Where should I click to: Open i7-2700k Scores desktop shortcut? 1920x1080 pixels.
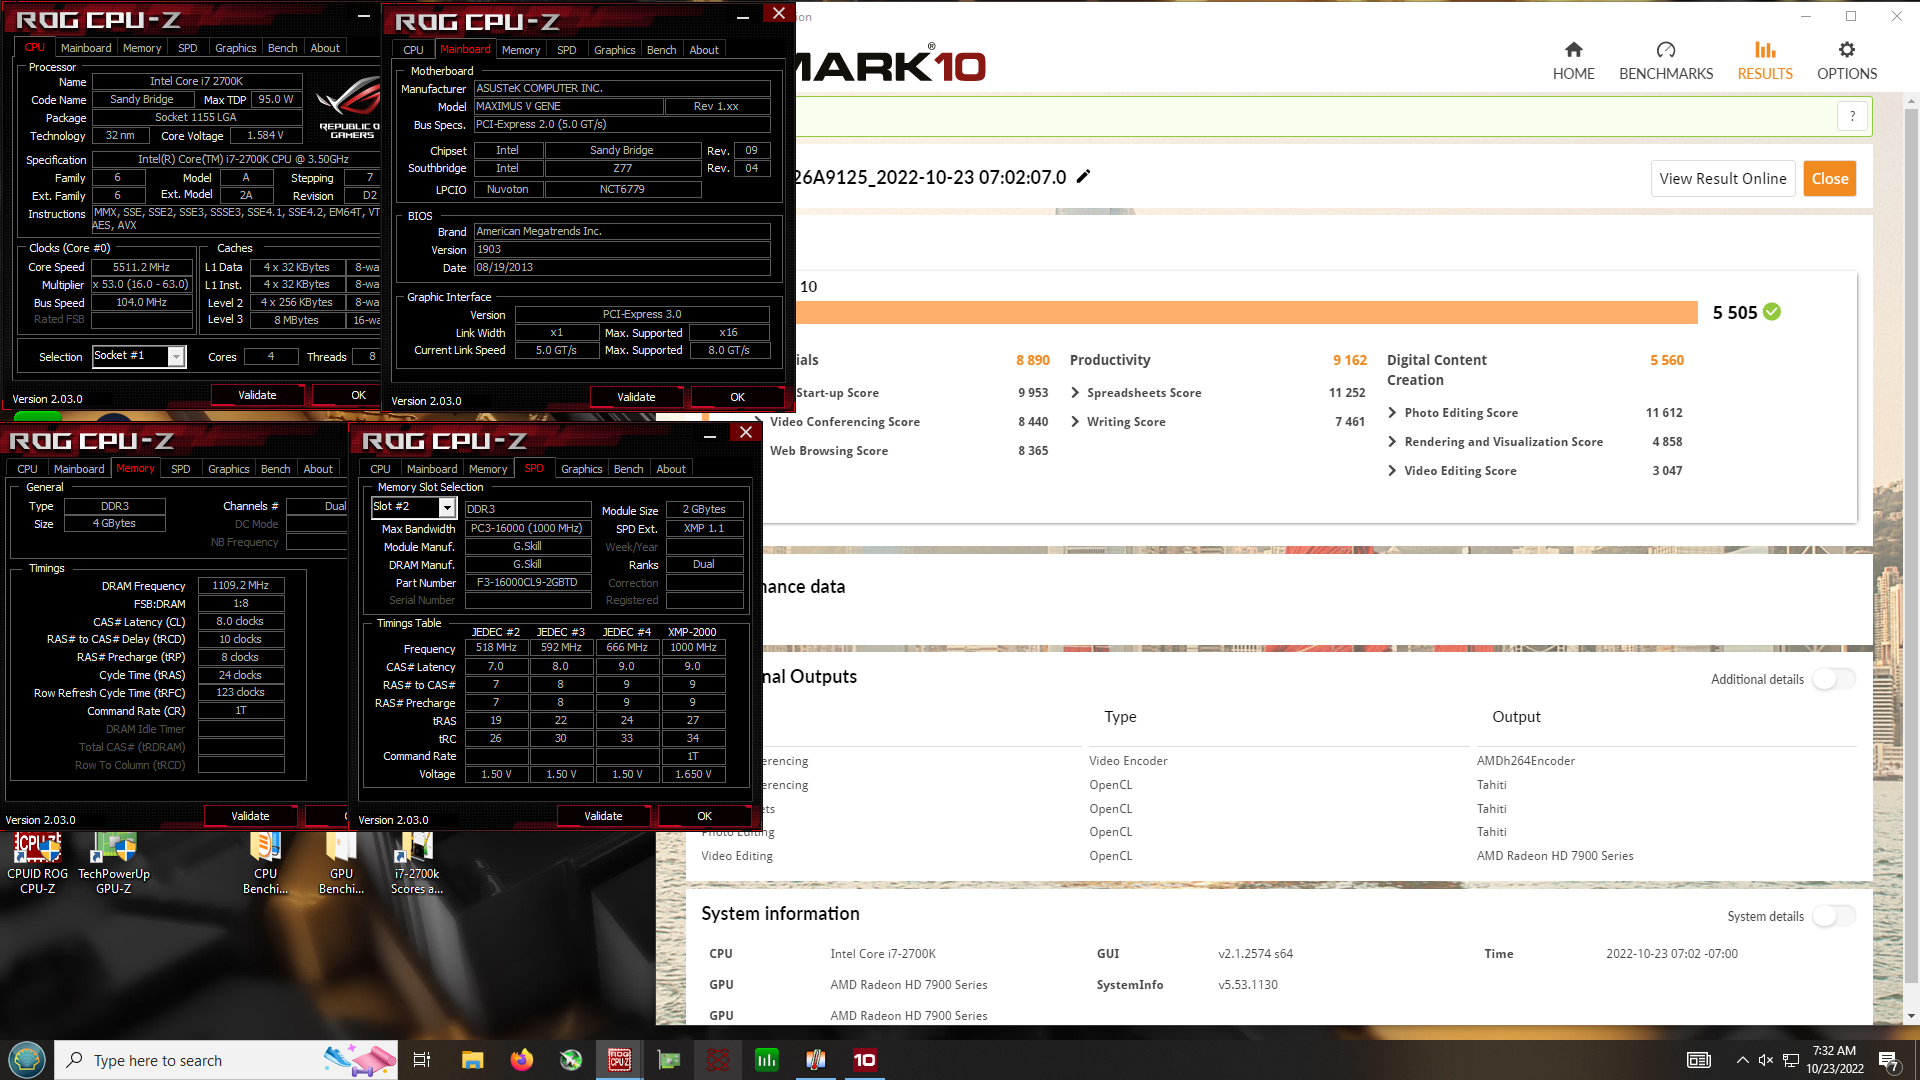click(x=416, y=863)
